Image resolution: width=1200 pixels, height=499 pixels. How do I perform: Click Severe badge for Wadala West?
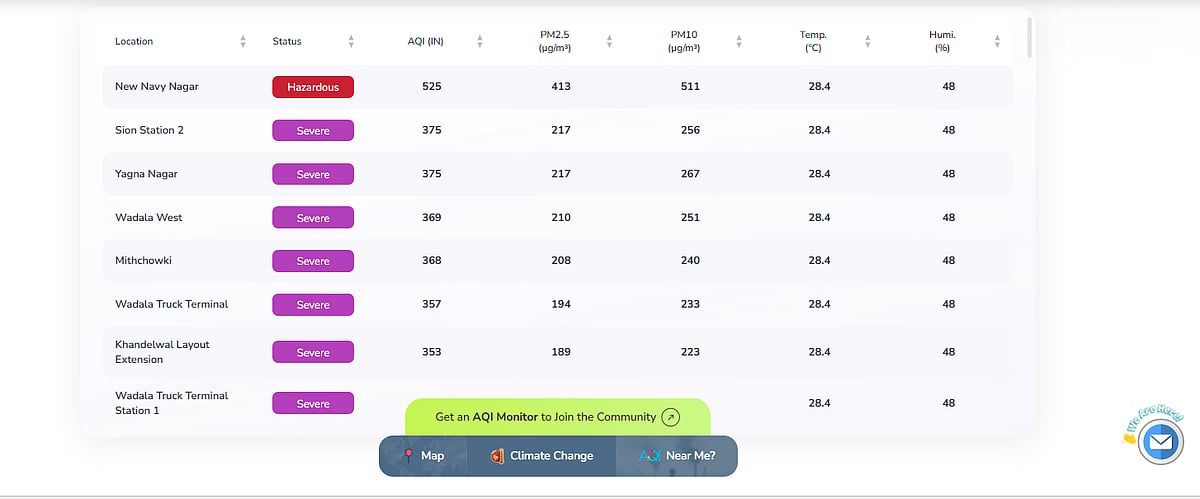tap(313, 217)
